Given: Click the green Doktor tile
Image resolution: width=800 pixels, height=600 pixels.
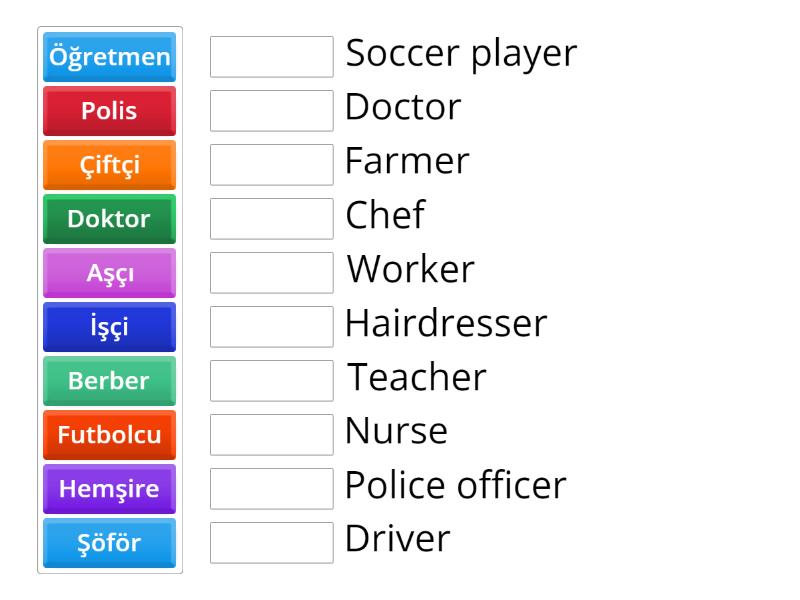Looking at the screenshot, I should [109, 219].
